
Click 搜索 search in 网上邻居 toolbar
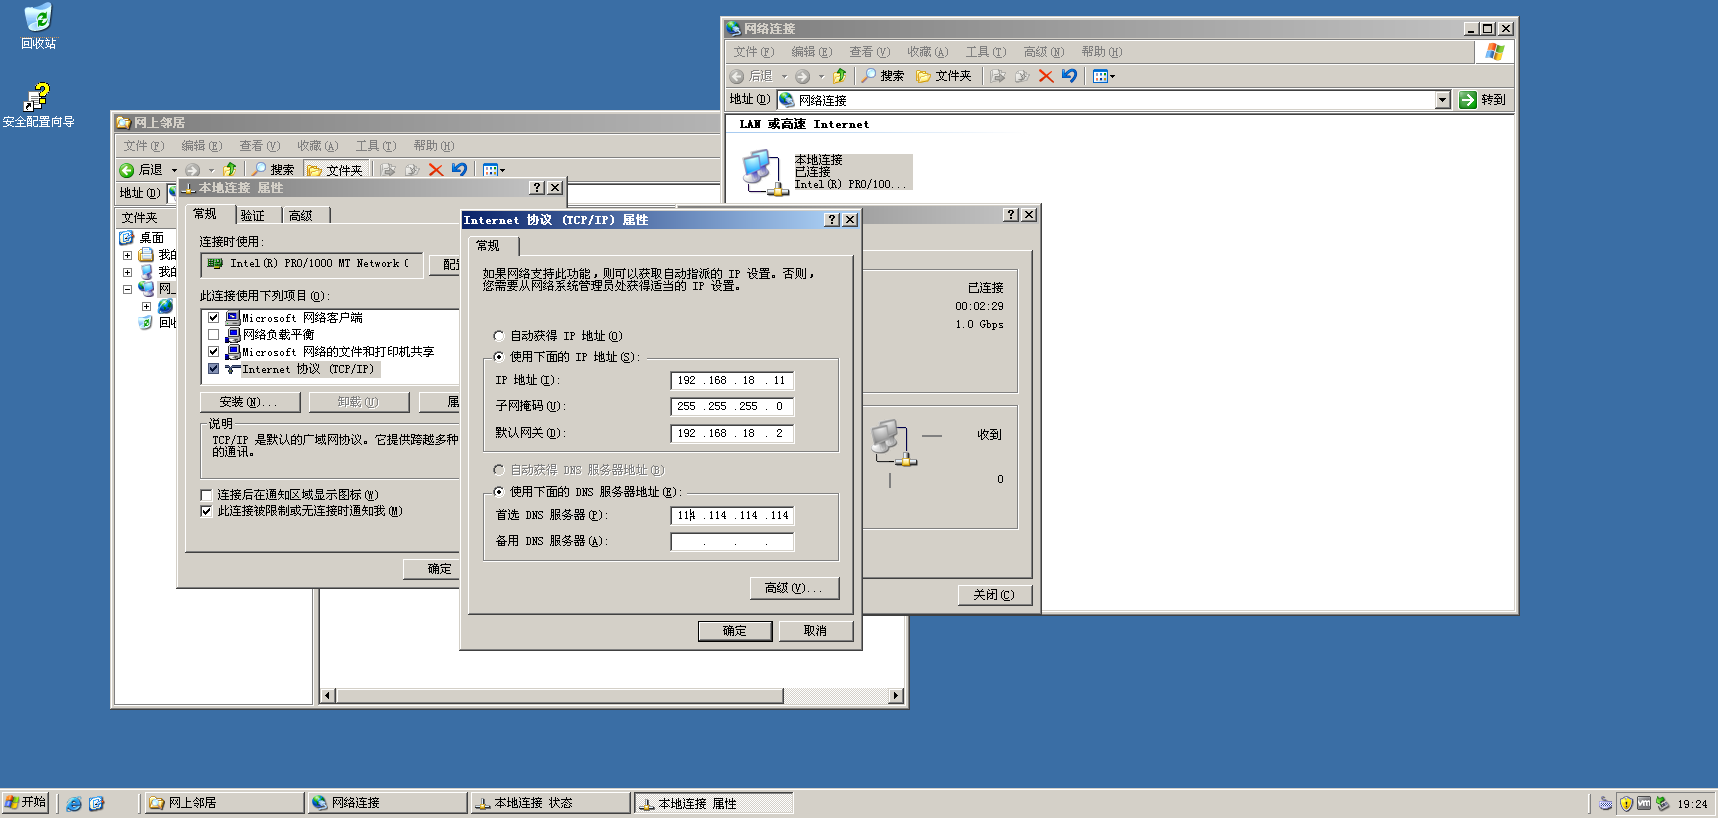[x=273, y=170]
